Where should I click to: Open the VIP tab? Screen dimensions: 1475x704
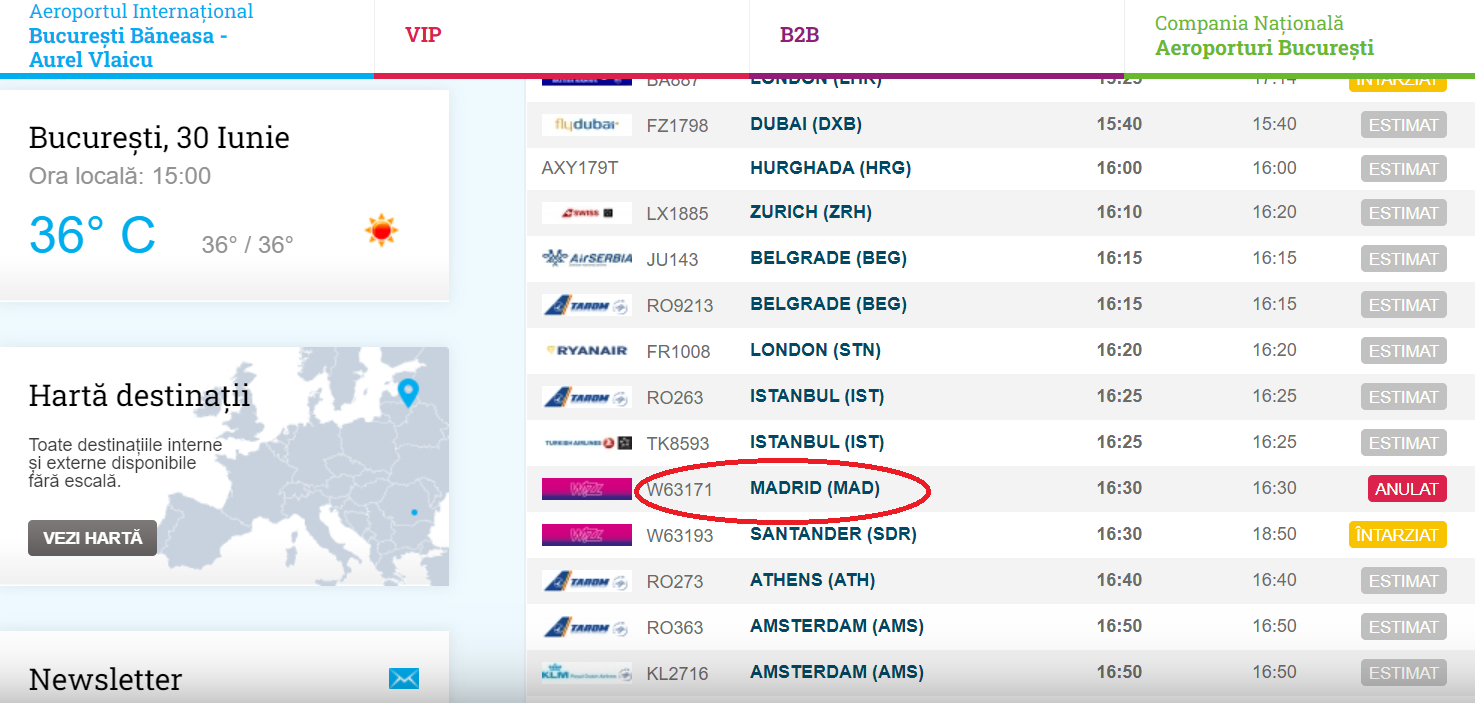click(x=423, y=36)
